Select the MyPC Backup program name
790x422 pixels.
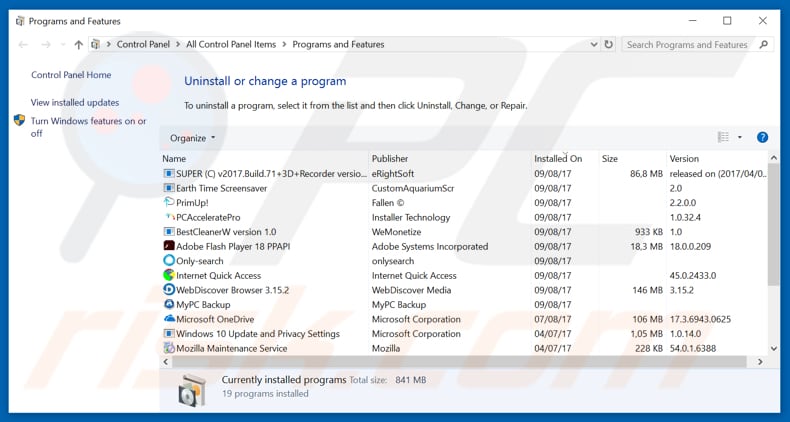coord(203,305)
